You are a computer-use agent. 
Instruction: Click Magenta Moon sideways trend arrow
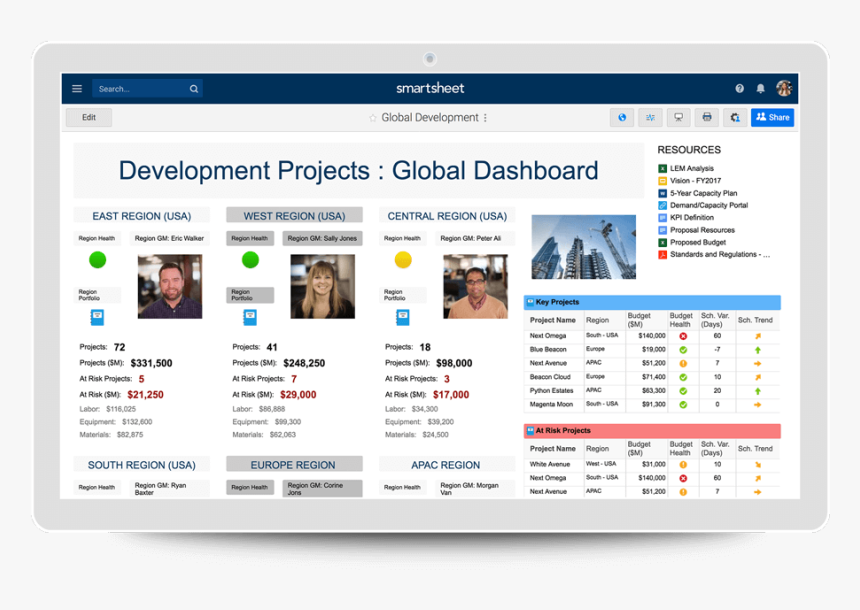[x=757, y=404]
